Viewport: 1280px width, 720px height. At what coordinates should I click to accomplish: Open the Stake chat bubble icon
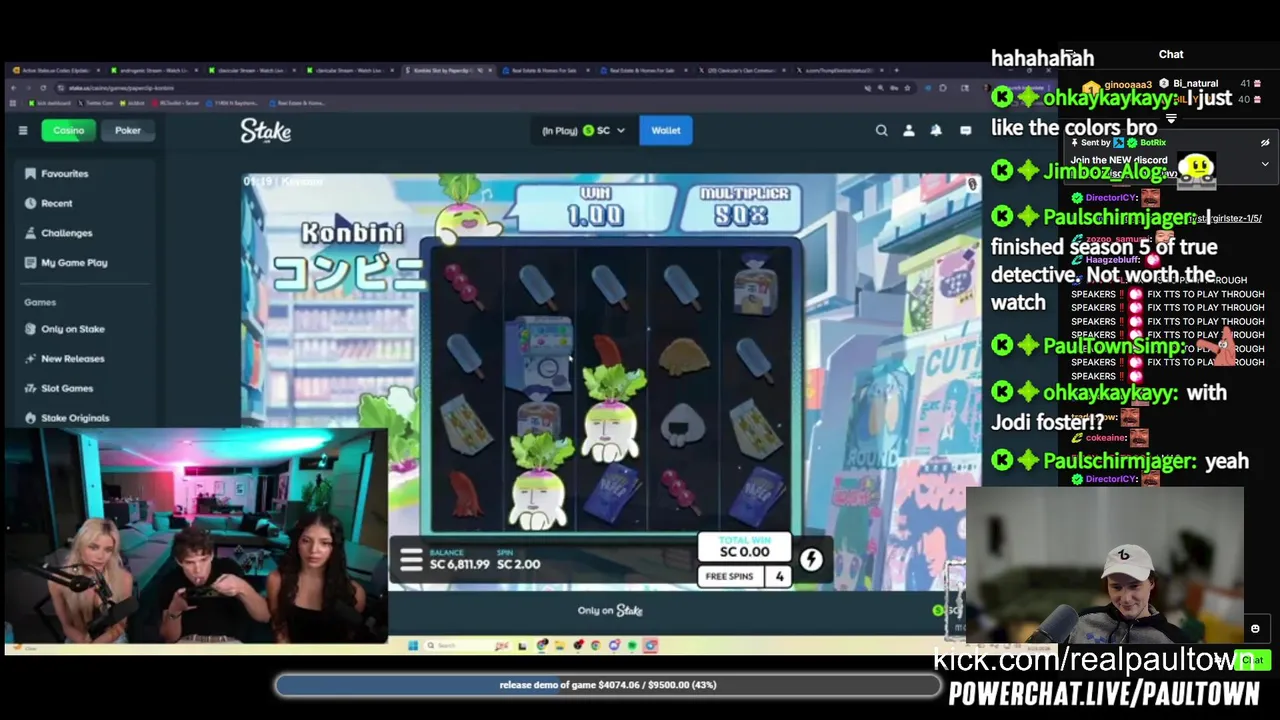(965, 130)
